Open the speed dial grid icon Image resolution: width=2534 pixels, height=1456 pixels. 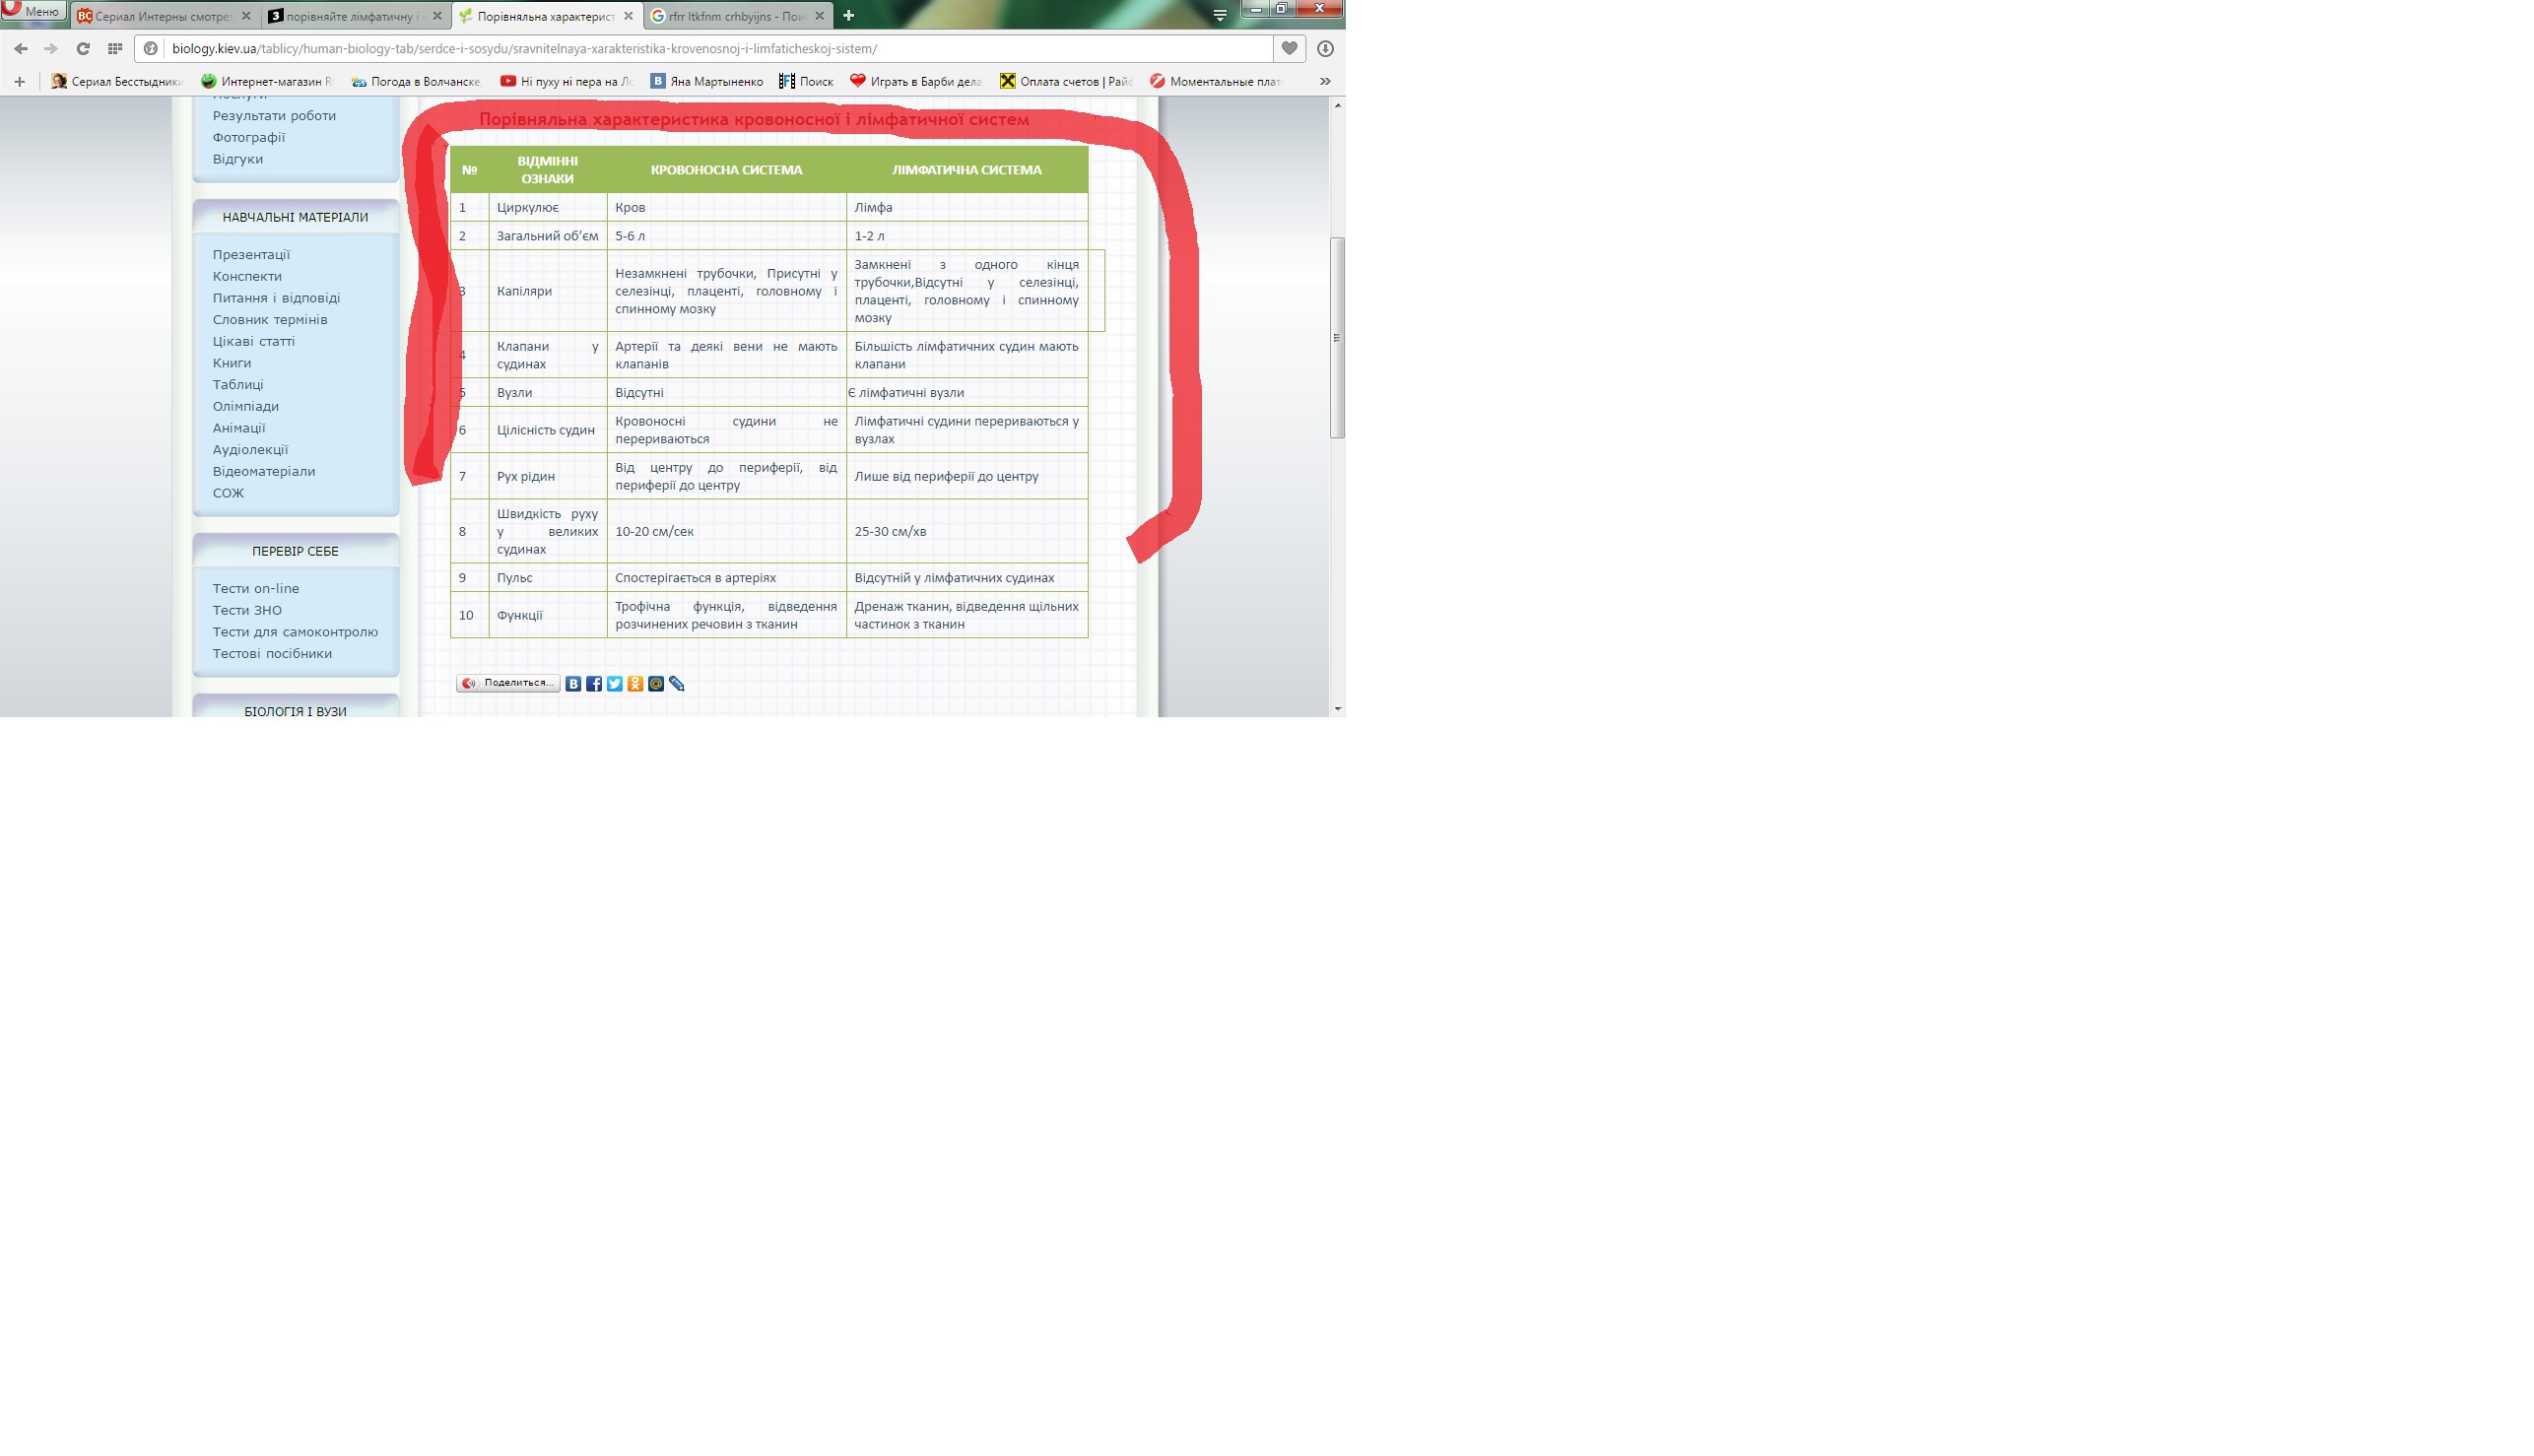click(x=115, y=48)
